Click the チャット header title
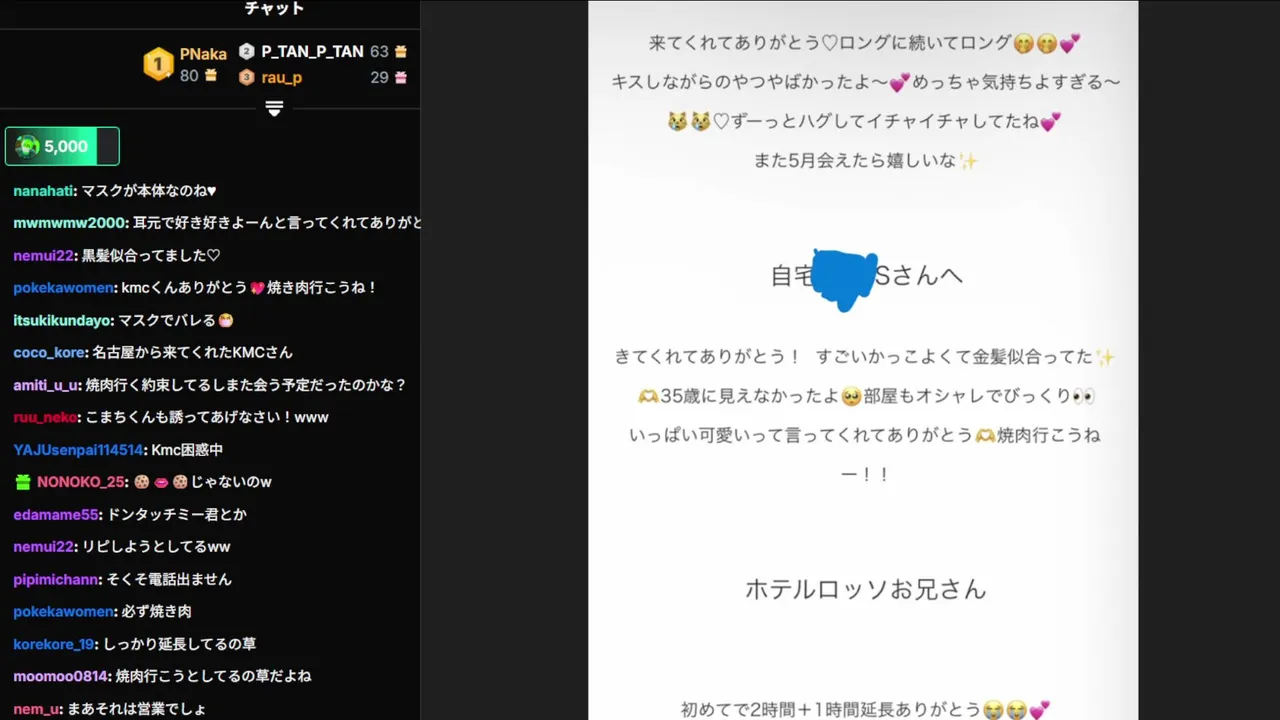The height and width of the screenshot is (720, 1280). (274, 9)
